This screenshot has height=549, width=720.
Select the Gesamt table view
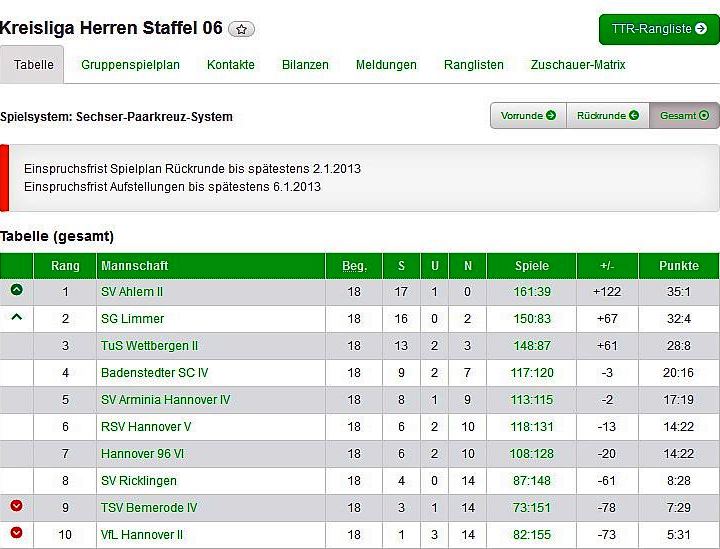684,116
